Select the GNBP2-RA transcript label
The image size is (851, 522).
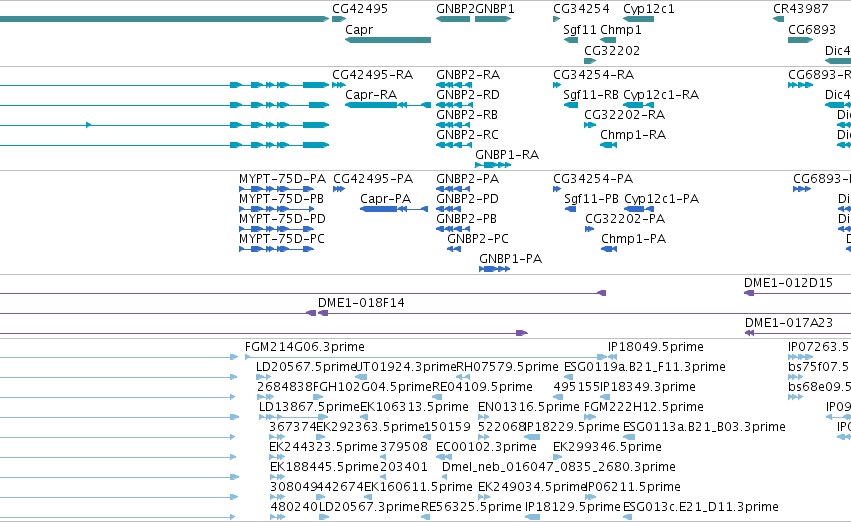point(468,74)
